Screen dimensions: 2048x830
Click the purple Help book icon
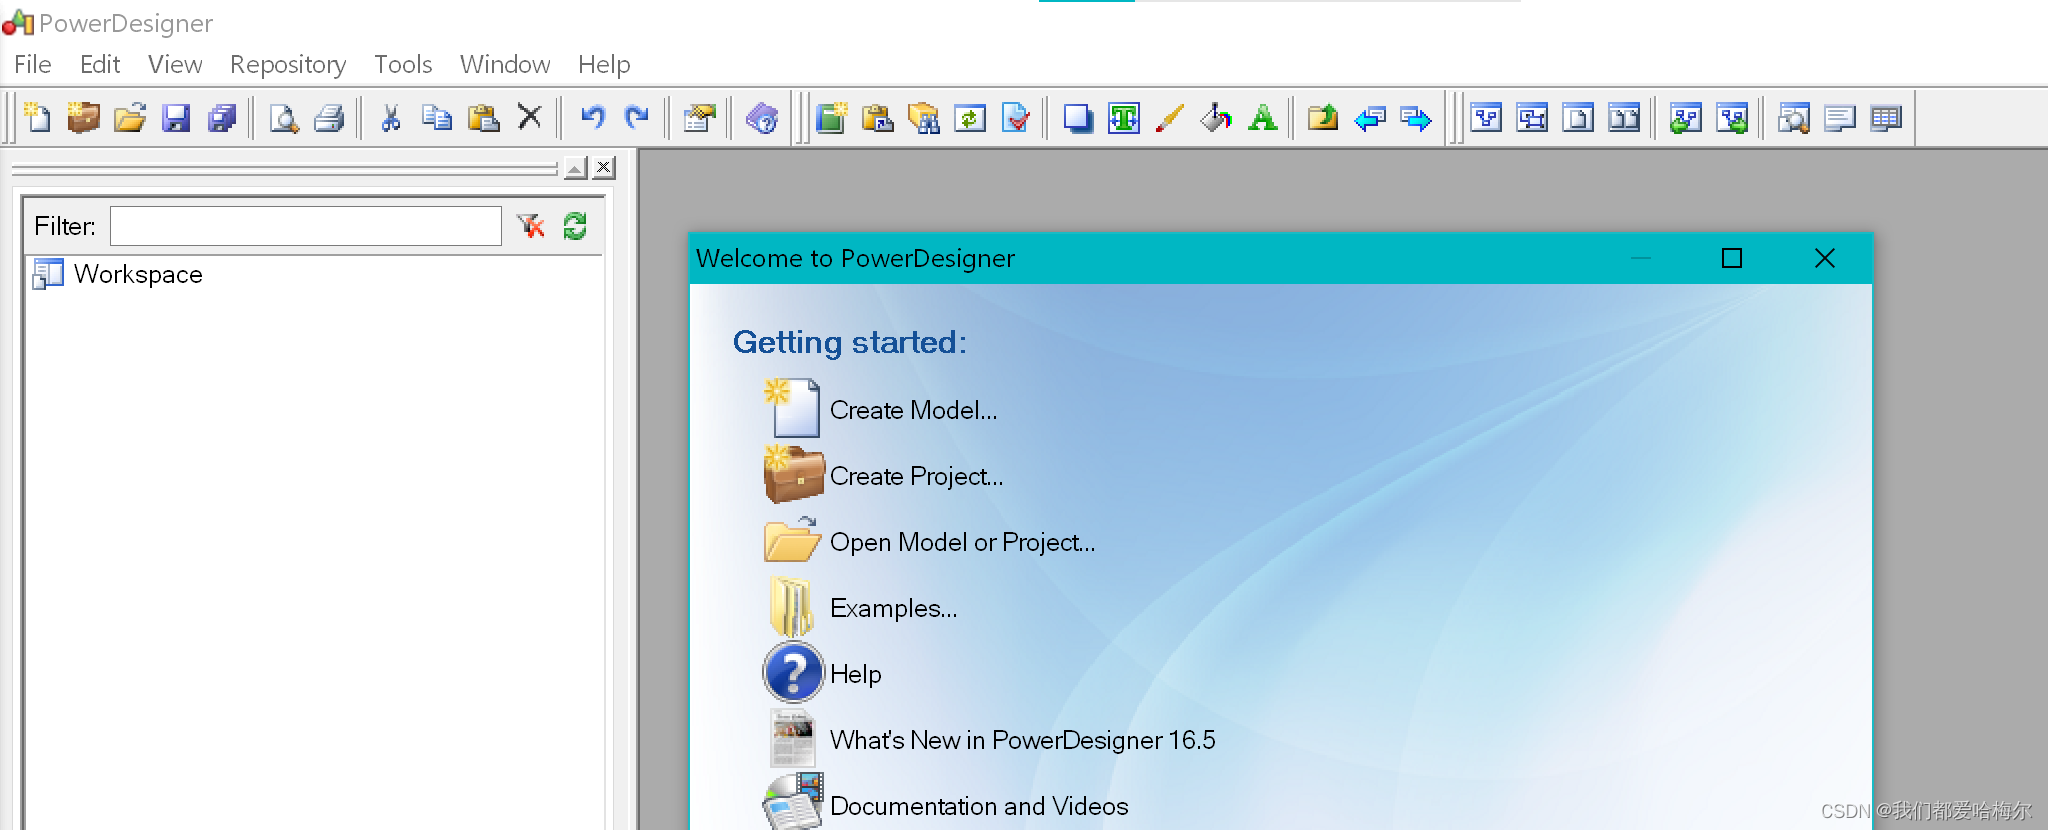(x=762, y=118)
